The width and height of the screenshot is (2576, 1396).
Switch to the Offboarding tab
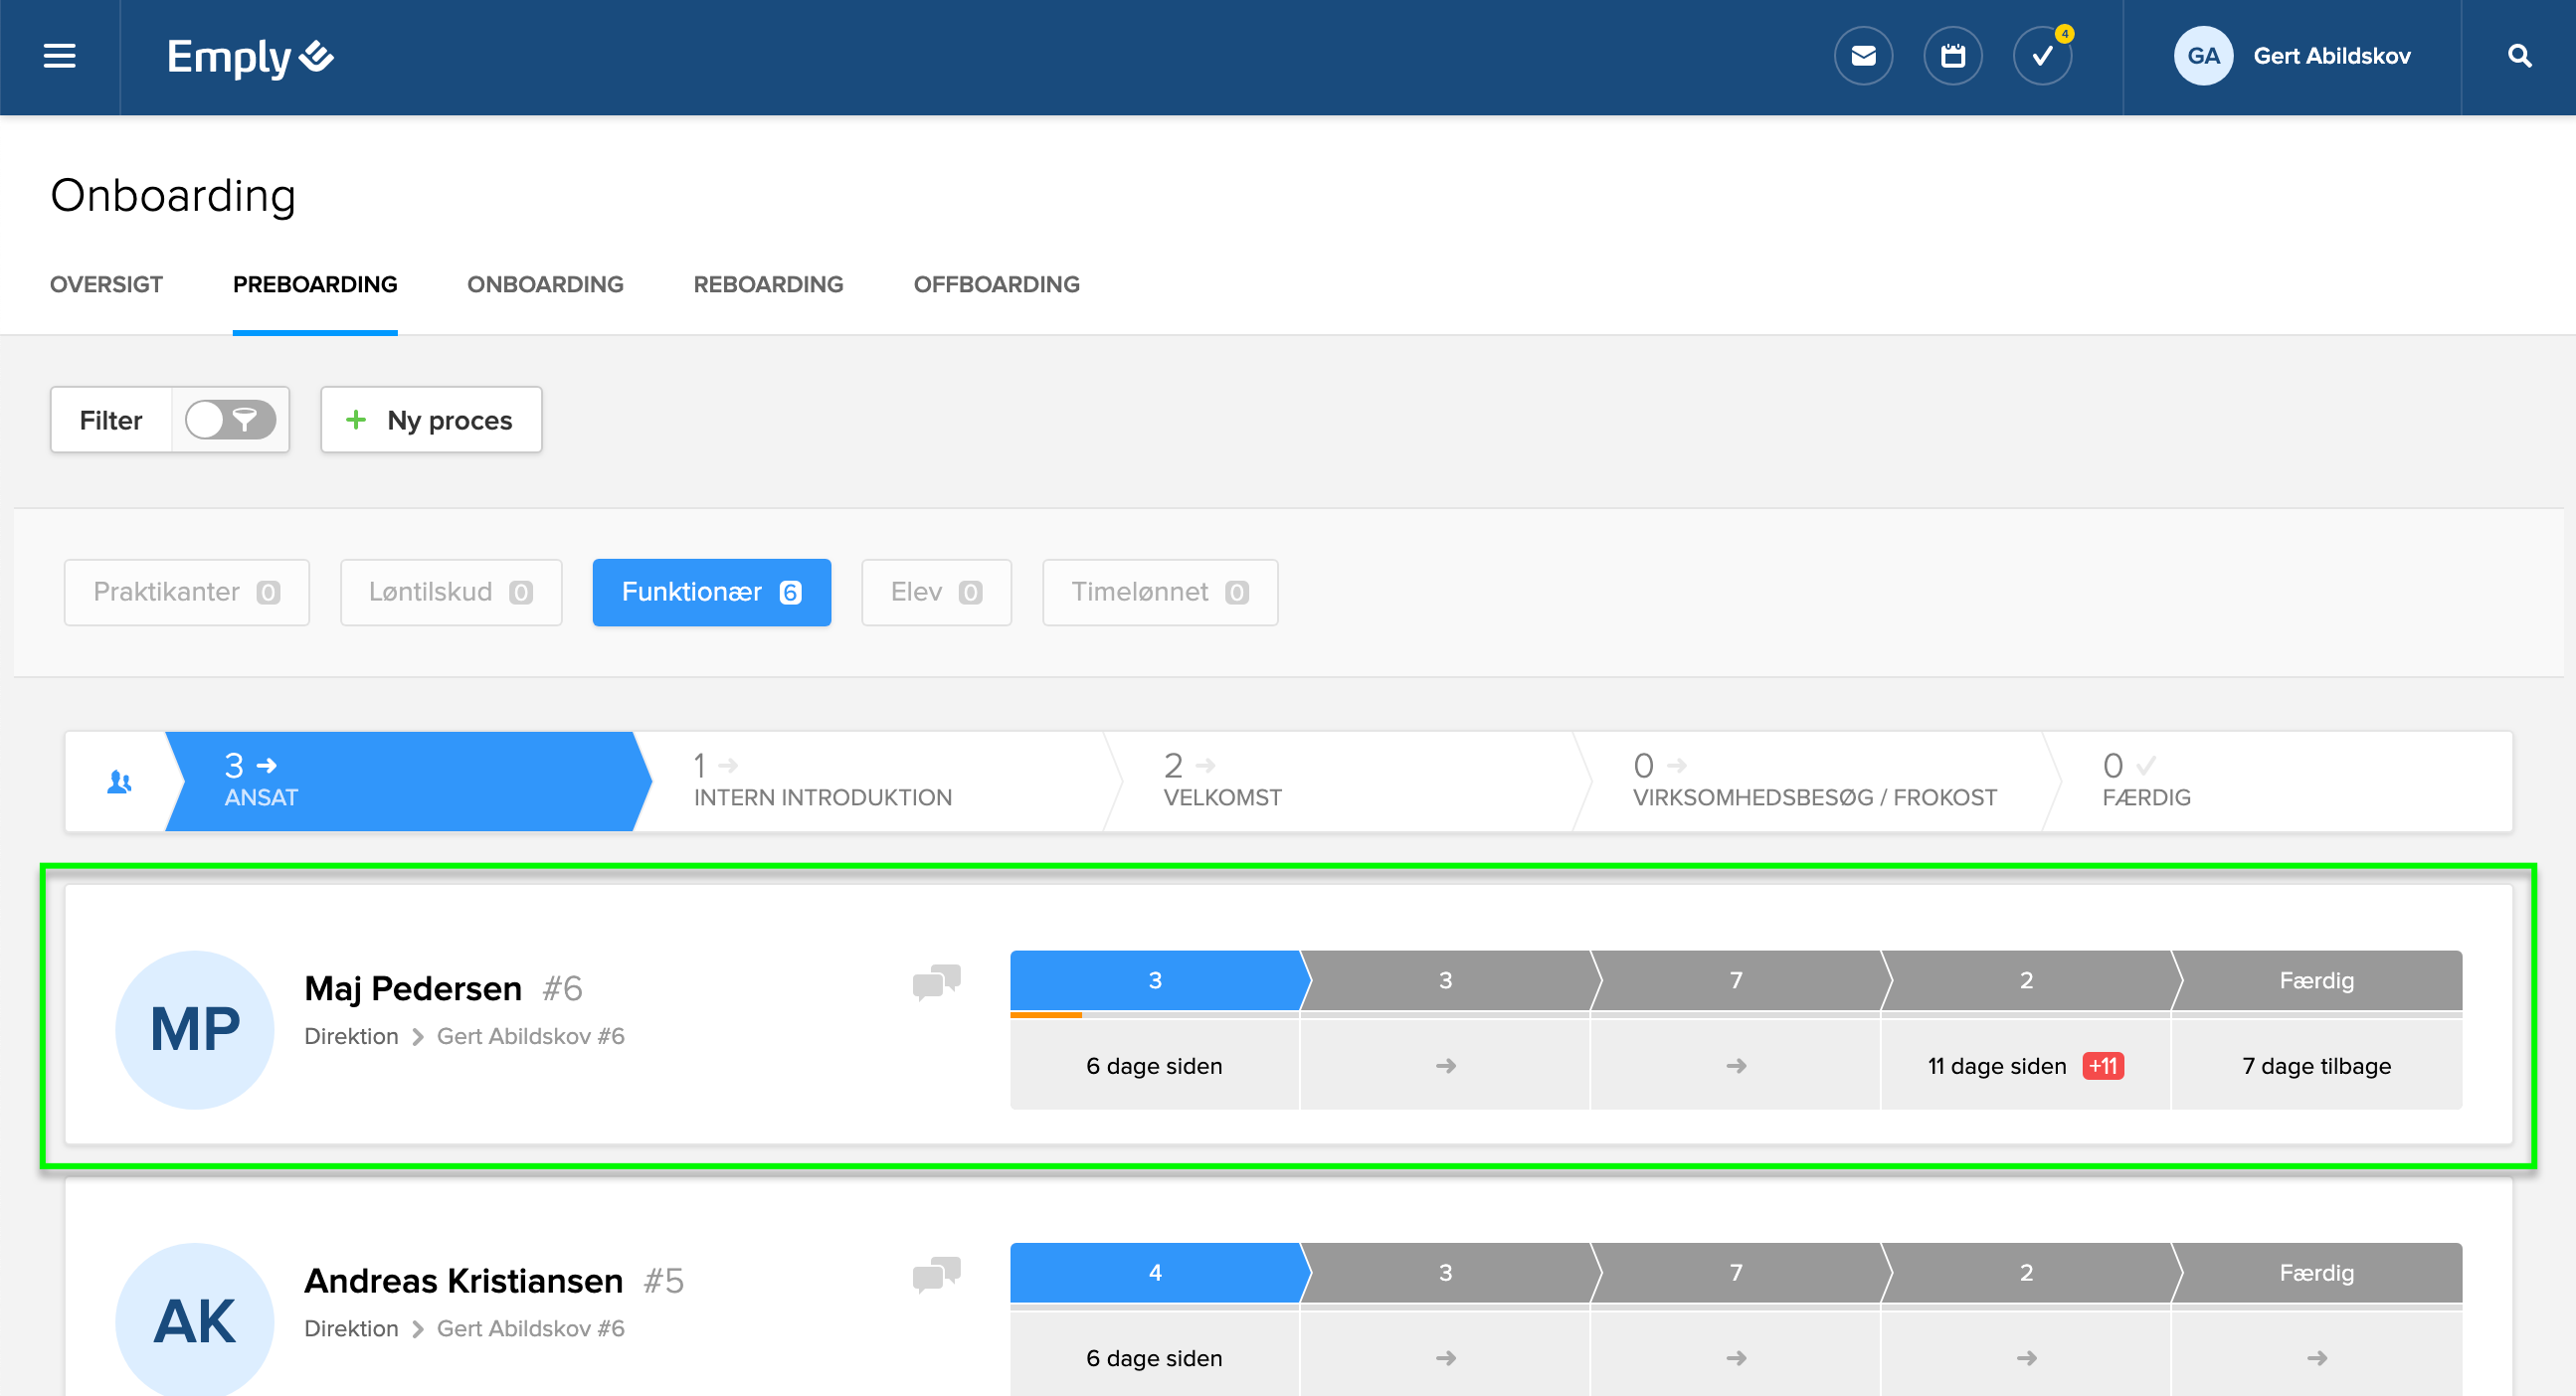pyautogui.click(x=996, y=285)
